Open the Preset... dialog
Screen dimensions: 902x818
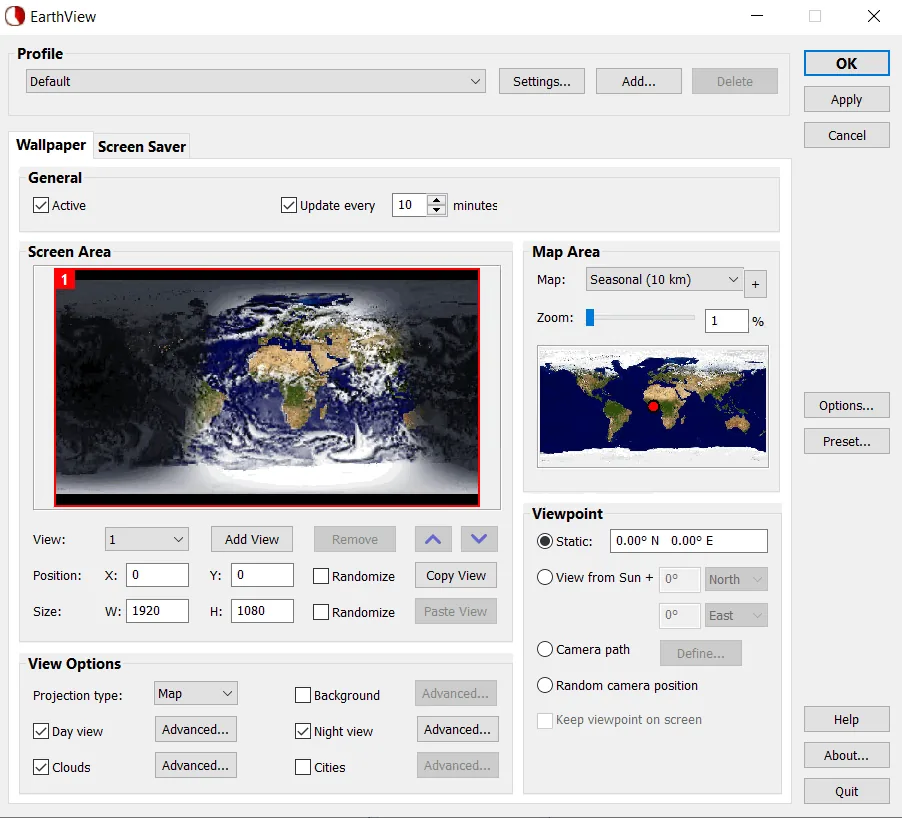point(846,441)
